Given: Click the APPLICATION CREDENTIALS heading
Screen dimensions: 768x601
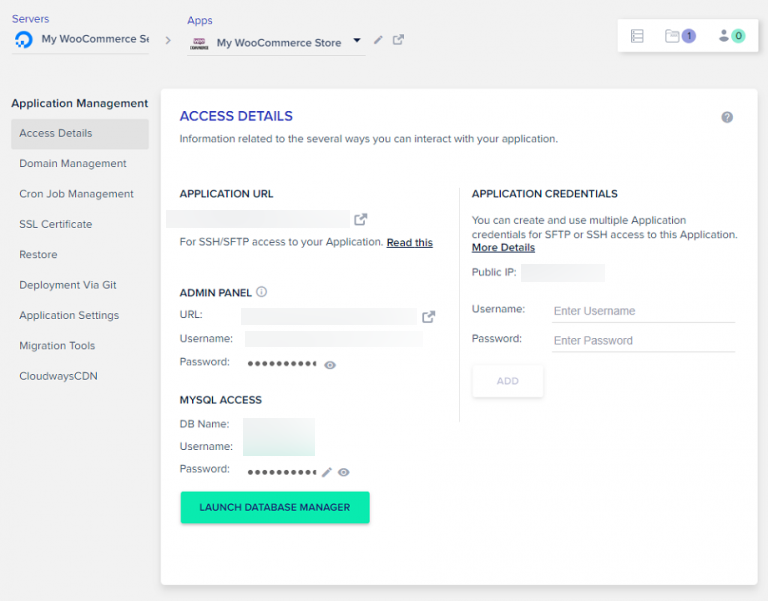Looking at the screenshot, I should tap(544, 194).
